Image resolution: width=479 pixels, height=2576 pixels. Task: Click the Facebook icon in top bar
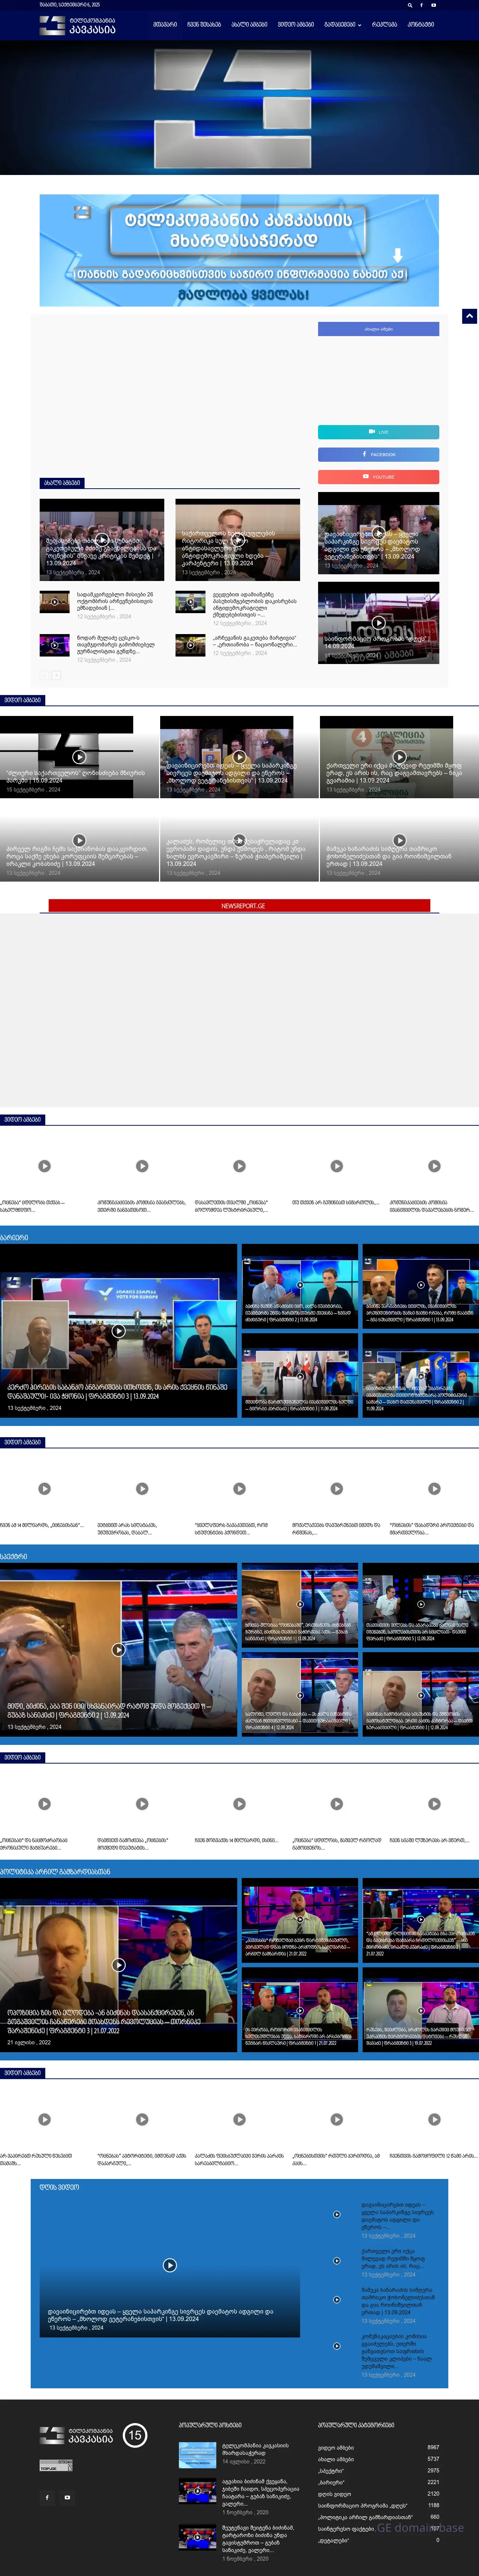[x=421, y=5]
